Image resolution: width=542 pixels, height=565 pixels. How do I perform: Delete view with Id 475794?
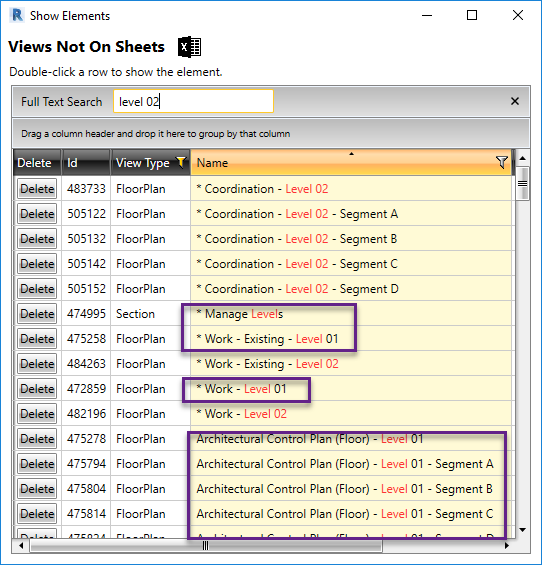pyautogui.click(x=37, y=463)
